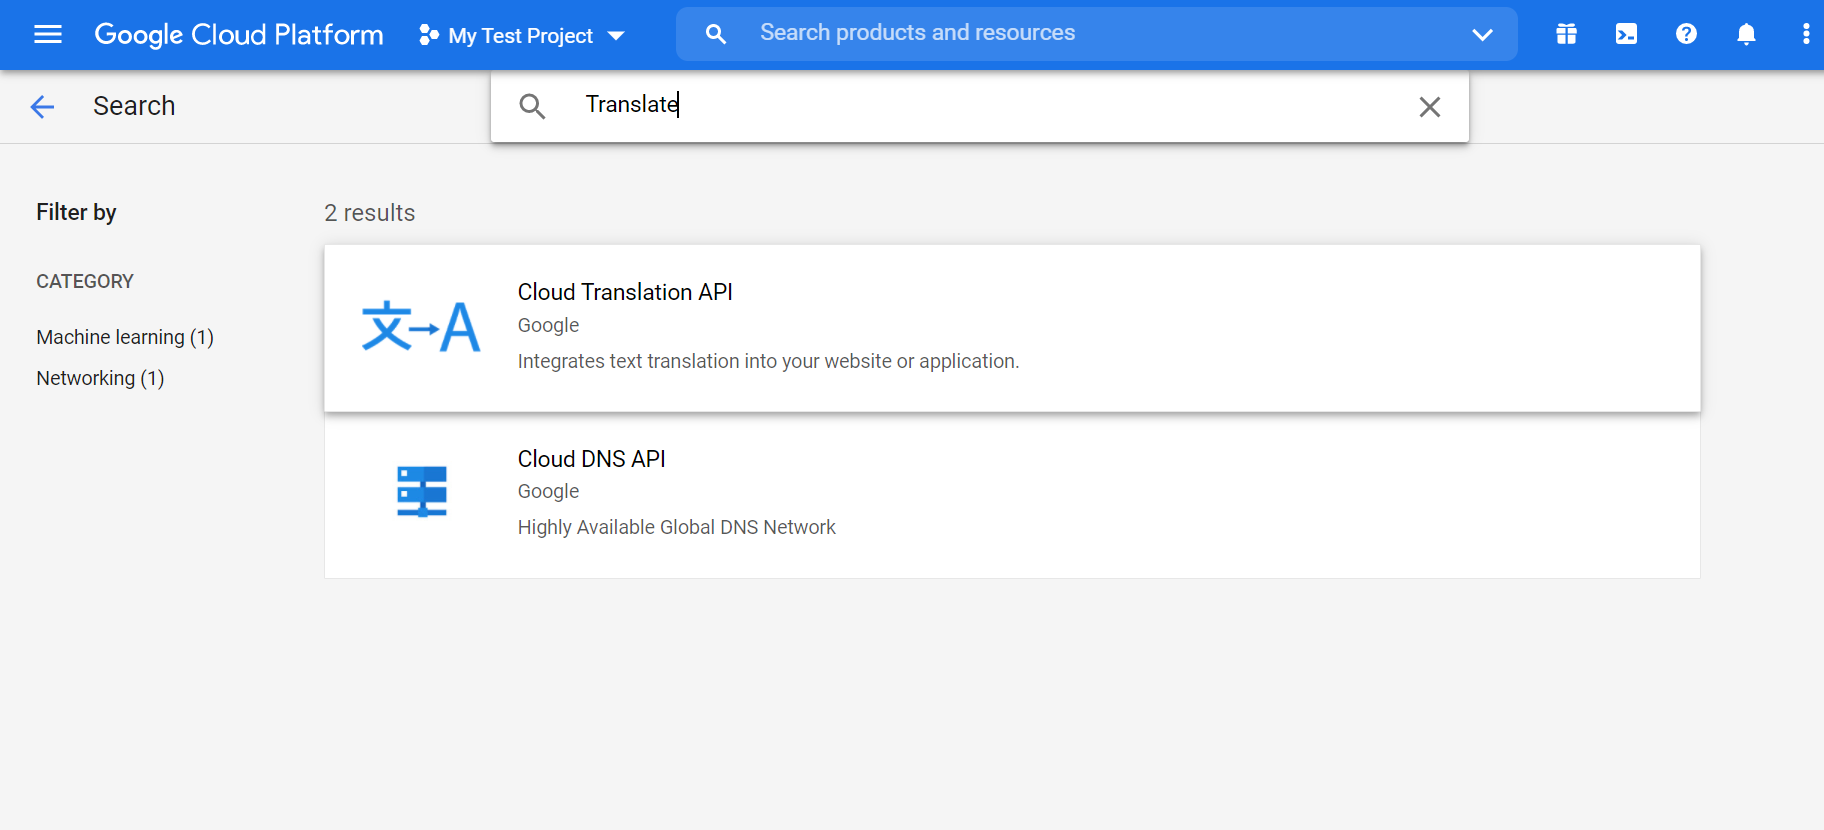Filter by Networking (1) category
Viewport: 1824px width, 830px height.
100,378
